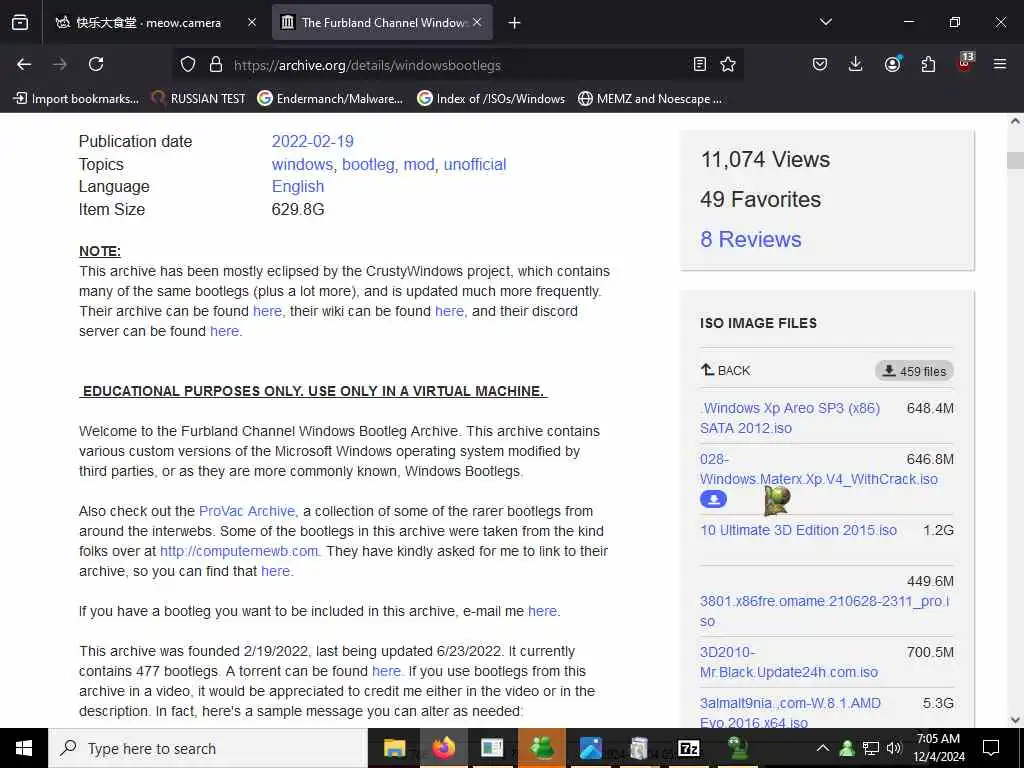Open the e-mail me here link
The height and width of the screenshot is (768, 1024).
[543, 611]
